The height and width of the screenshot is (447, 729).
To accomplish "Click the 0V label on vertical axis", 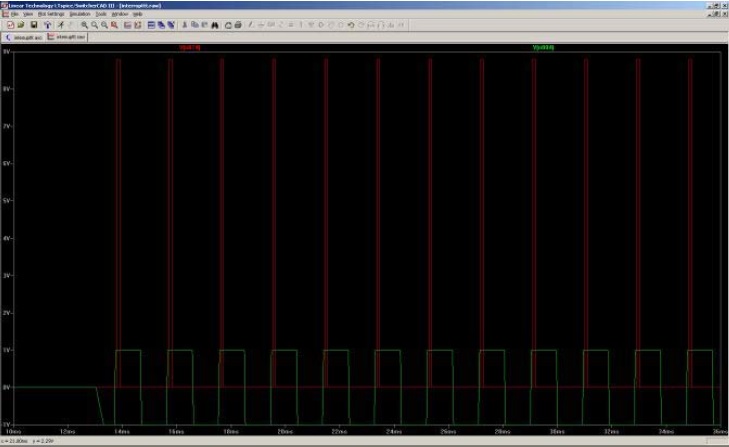I will [x=7, y=387].
